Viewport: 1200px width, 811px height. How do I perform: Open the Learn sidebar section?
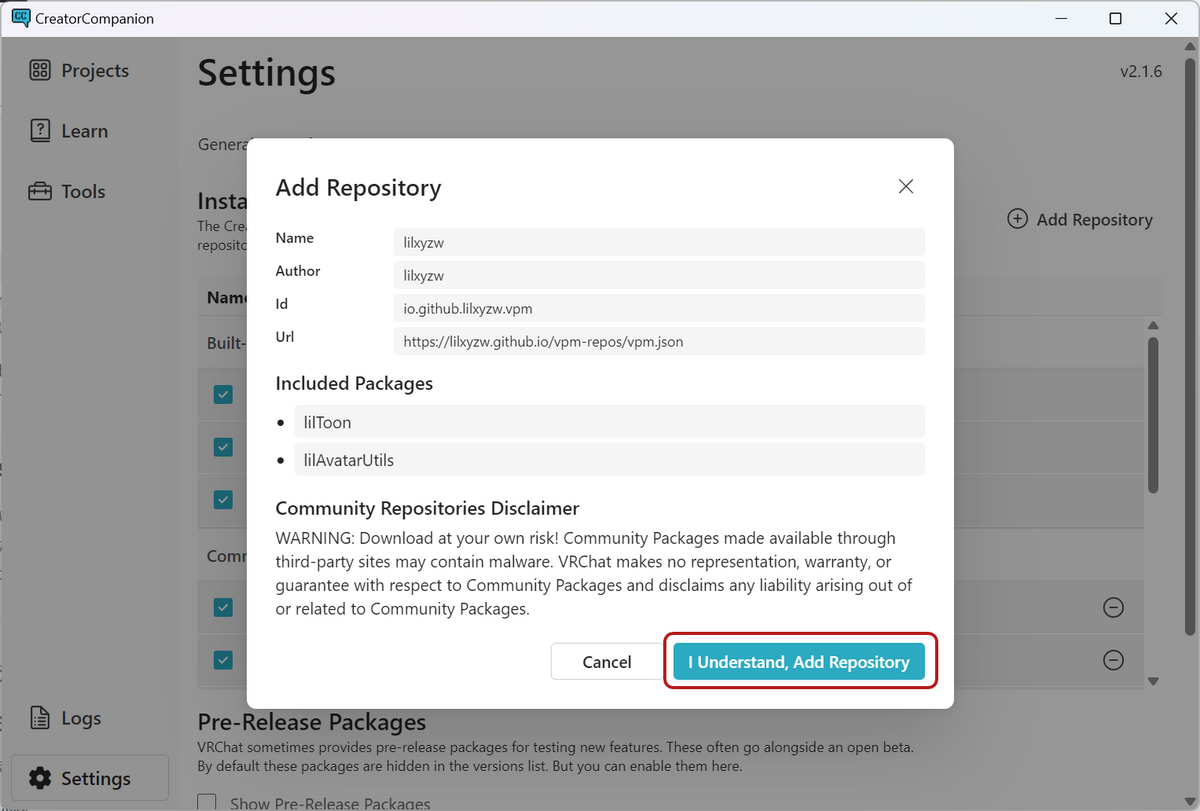coord(69,131)
